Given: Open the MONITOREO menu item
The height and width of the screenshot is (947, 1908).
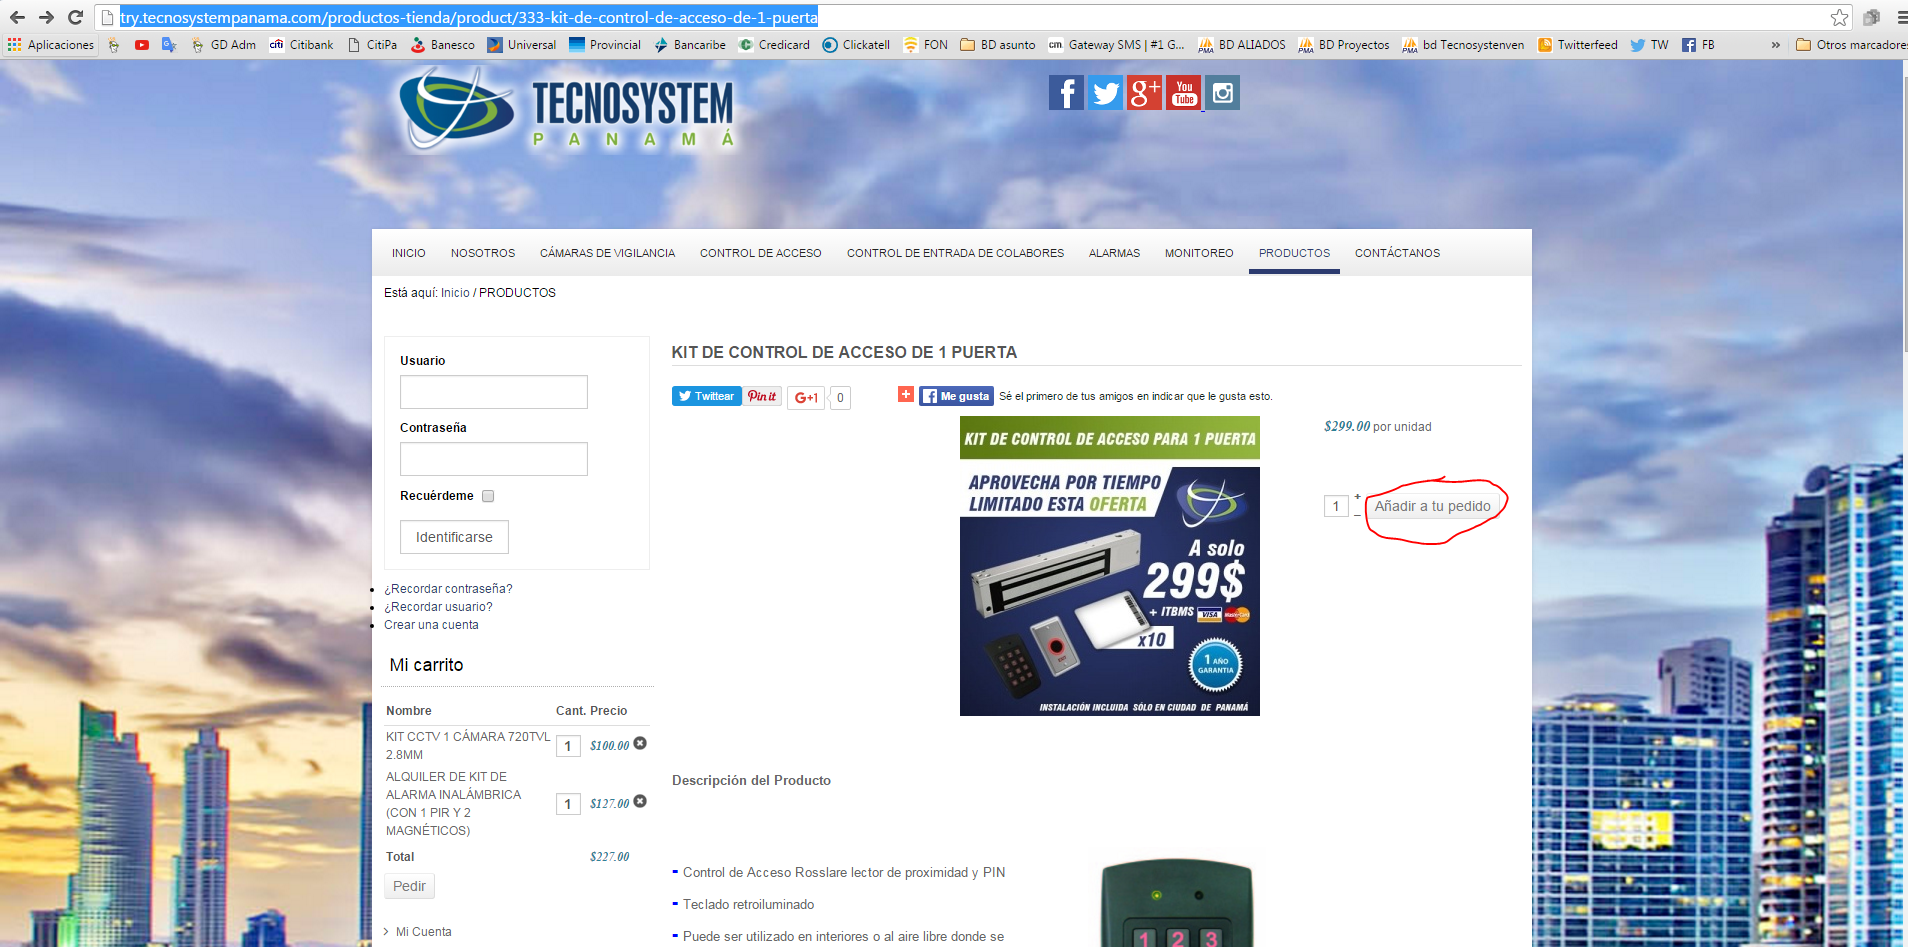Looking at the screenshot, I should (x=1199, y=253).
